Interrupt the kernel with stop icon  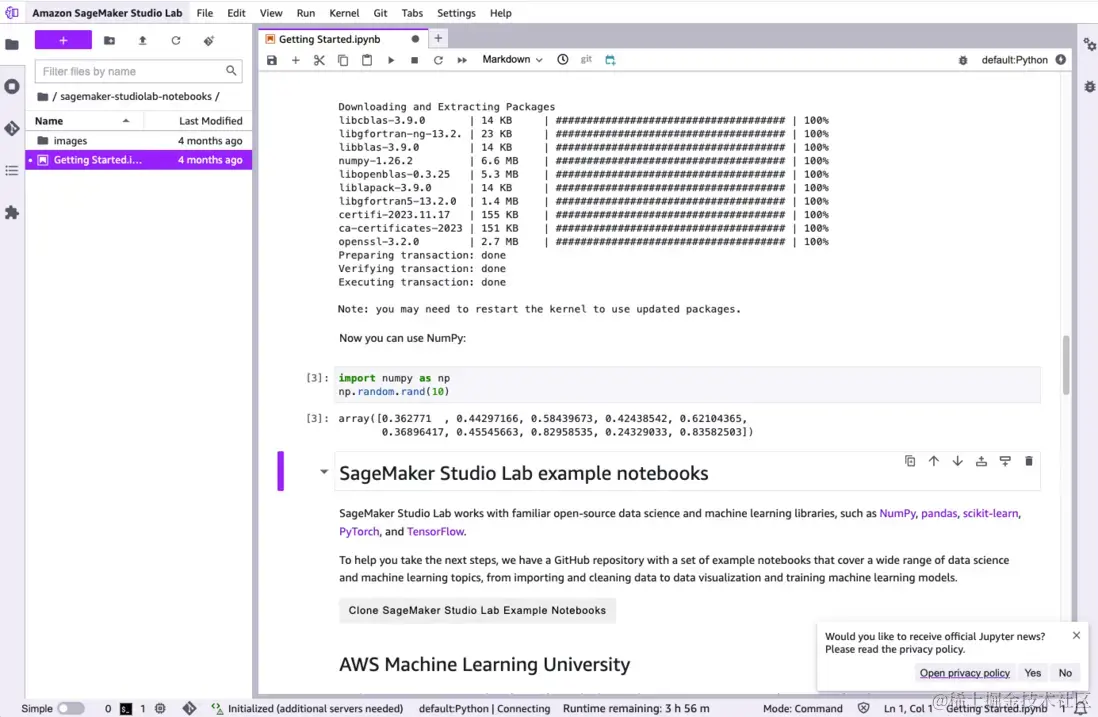tap(415, 60)
